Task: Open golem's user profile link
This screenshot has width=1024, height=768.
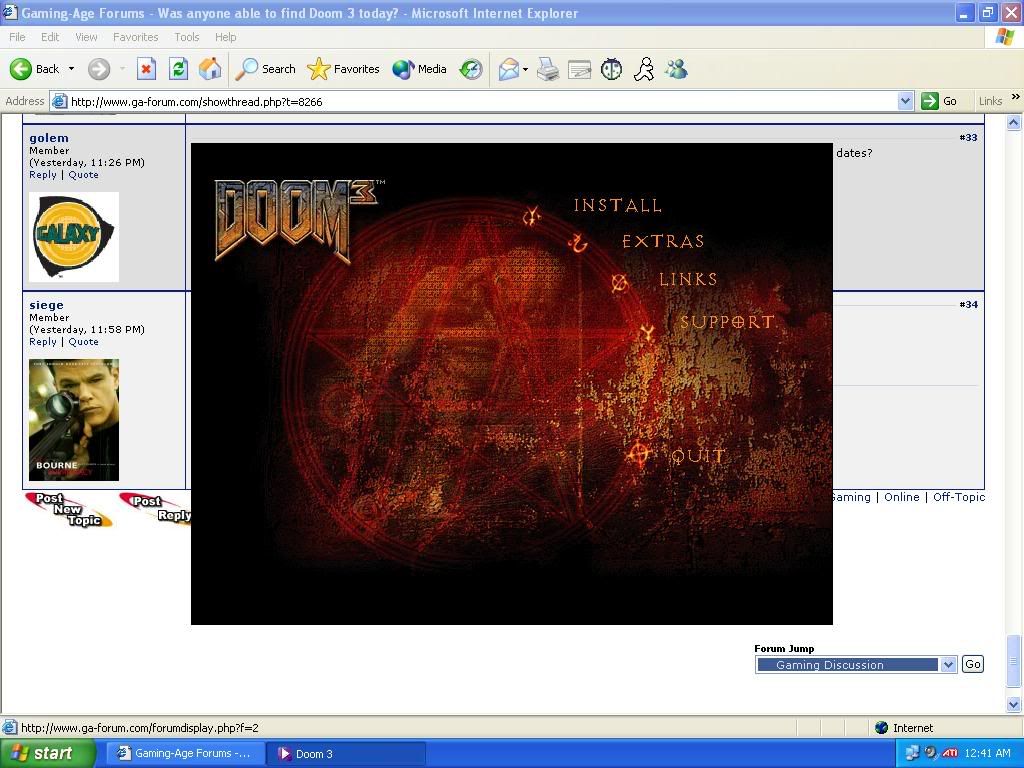Action: [x=49, y=138]
